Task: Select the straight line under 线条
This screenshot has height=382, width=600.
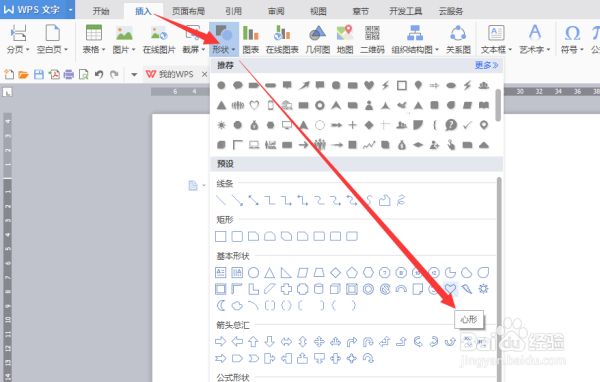Action: coord(221,200)
